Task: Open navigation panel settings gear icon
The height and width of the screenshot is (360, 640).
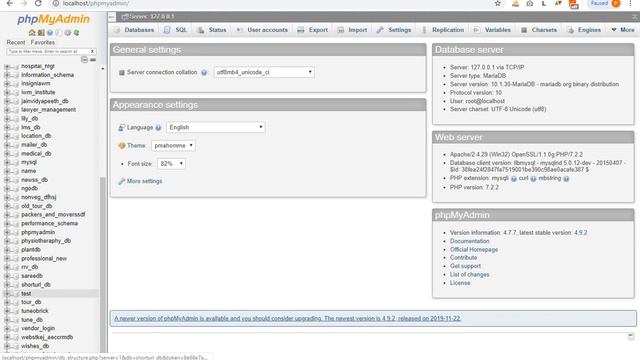Action: [x=68, y=33]
